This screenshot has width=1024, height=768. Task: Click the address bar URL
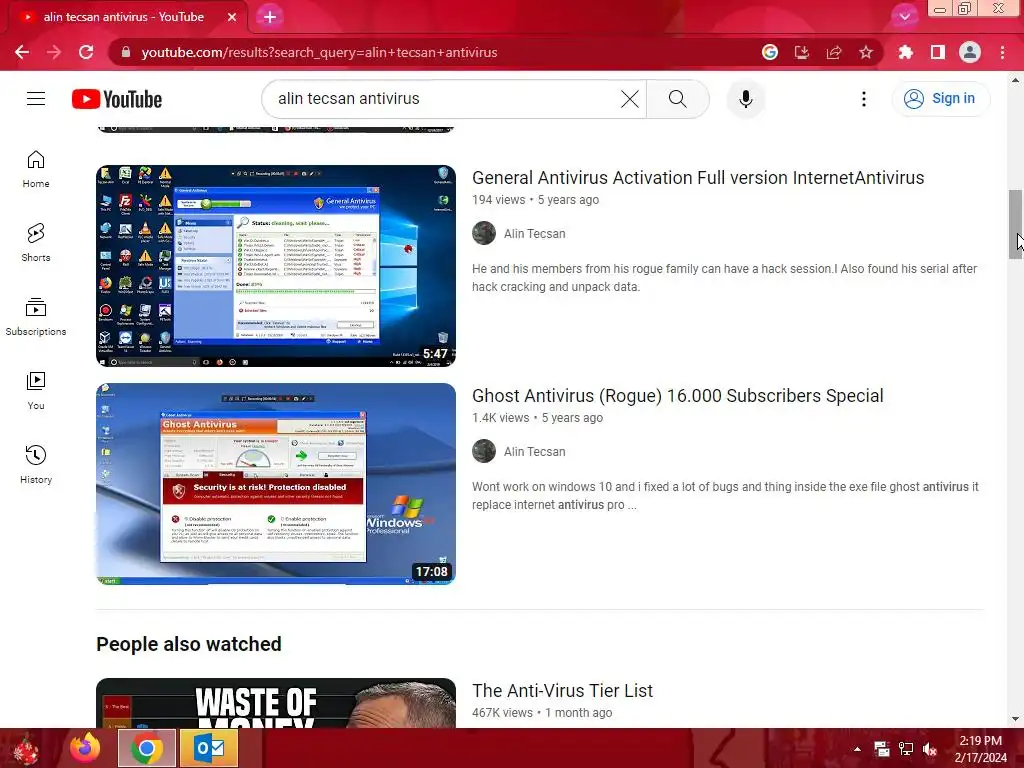tap(319, 52)
